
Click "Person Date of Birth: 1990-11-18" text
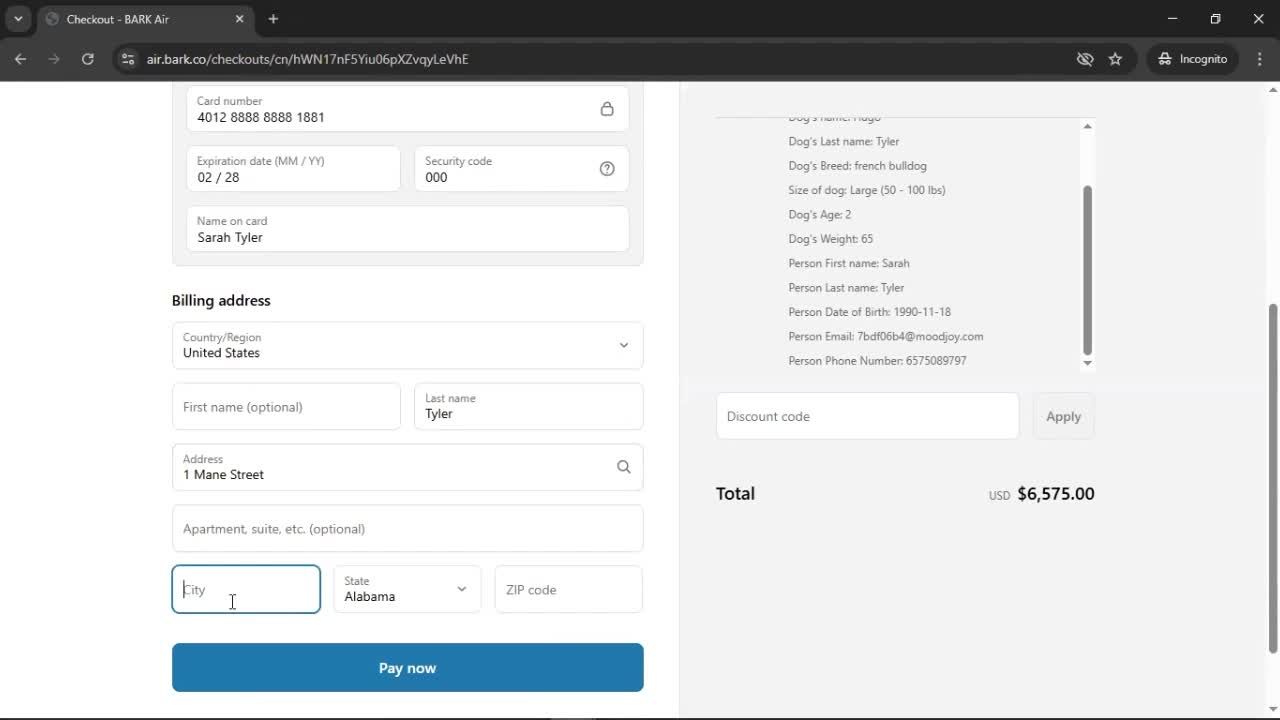pyautogui.click(x=869, y=312)
